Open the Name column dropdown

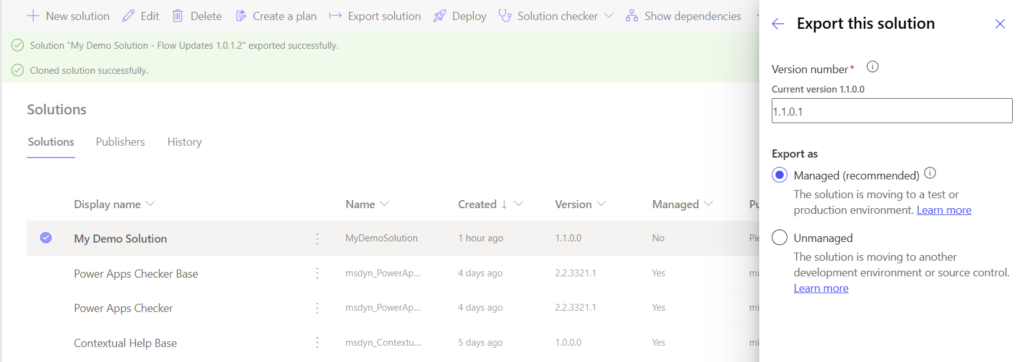385,204
